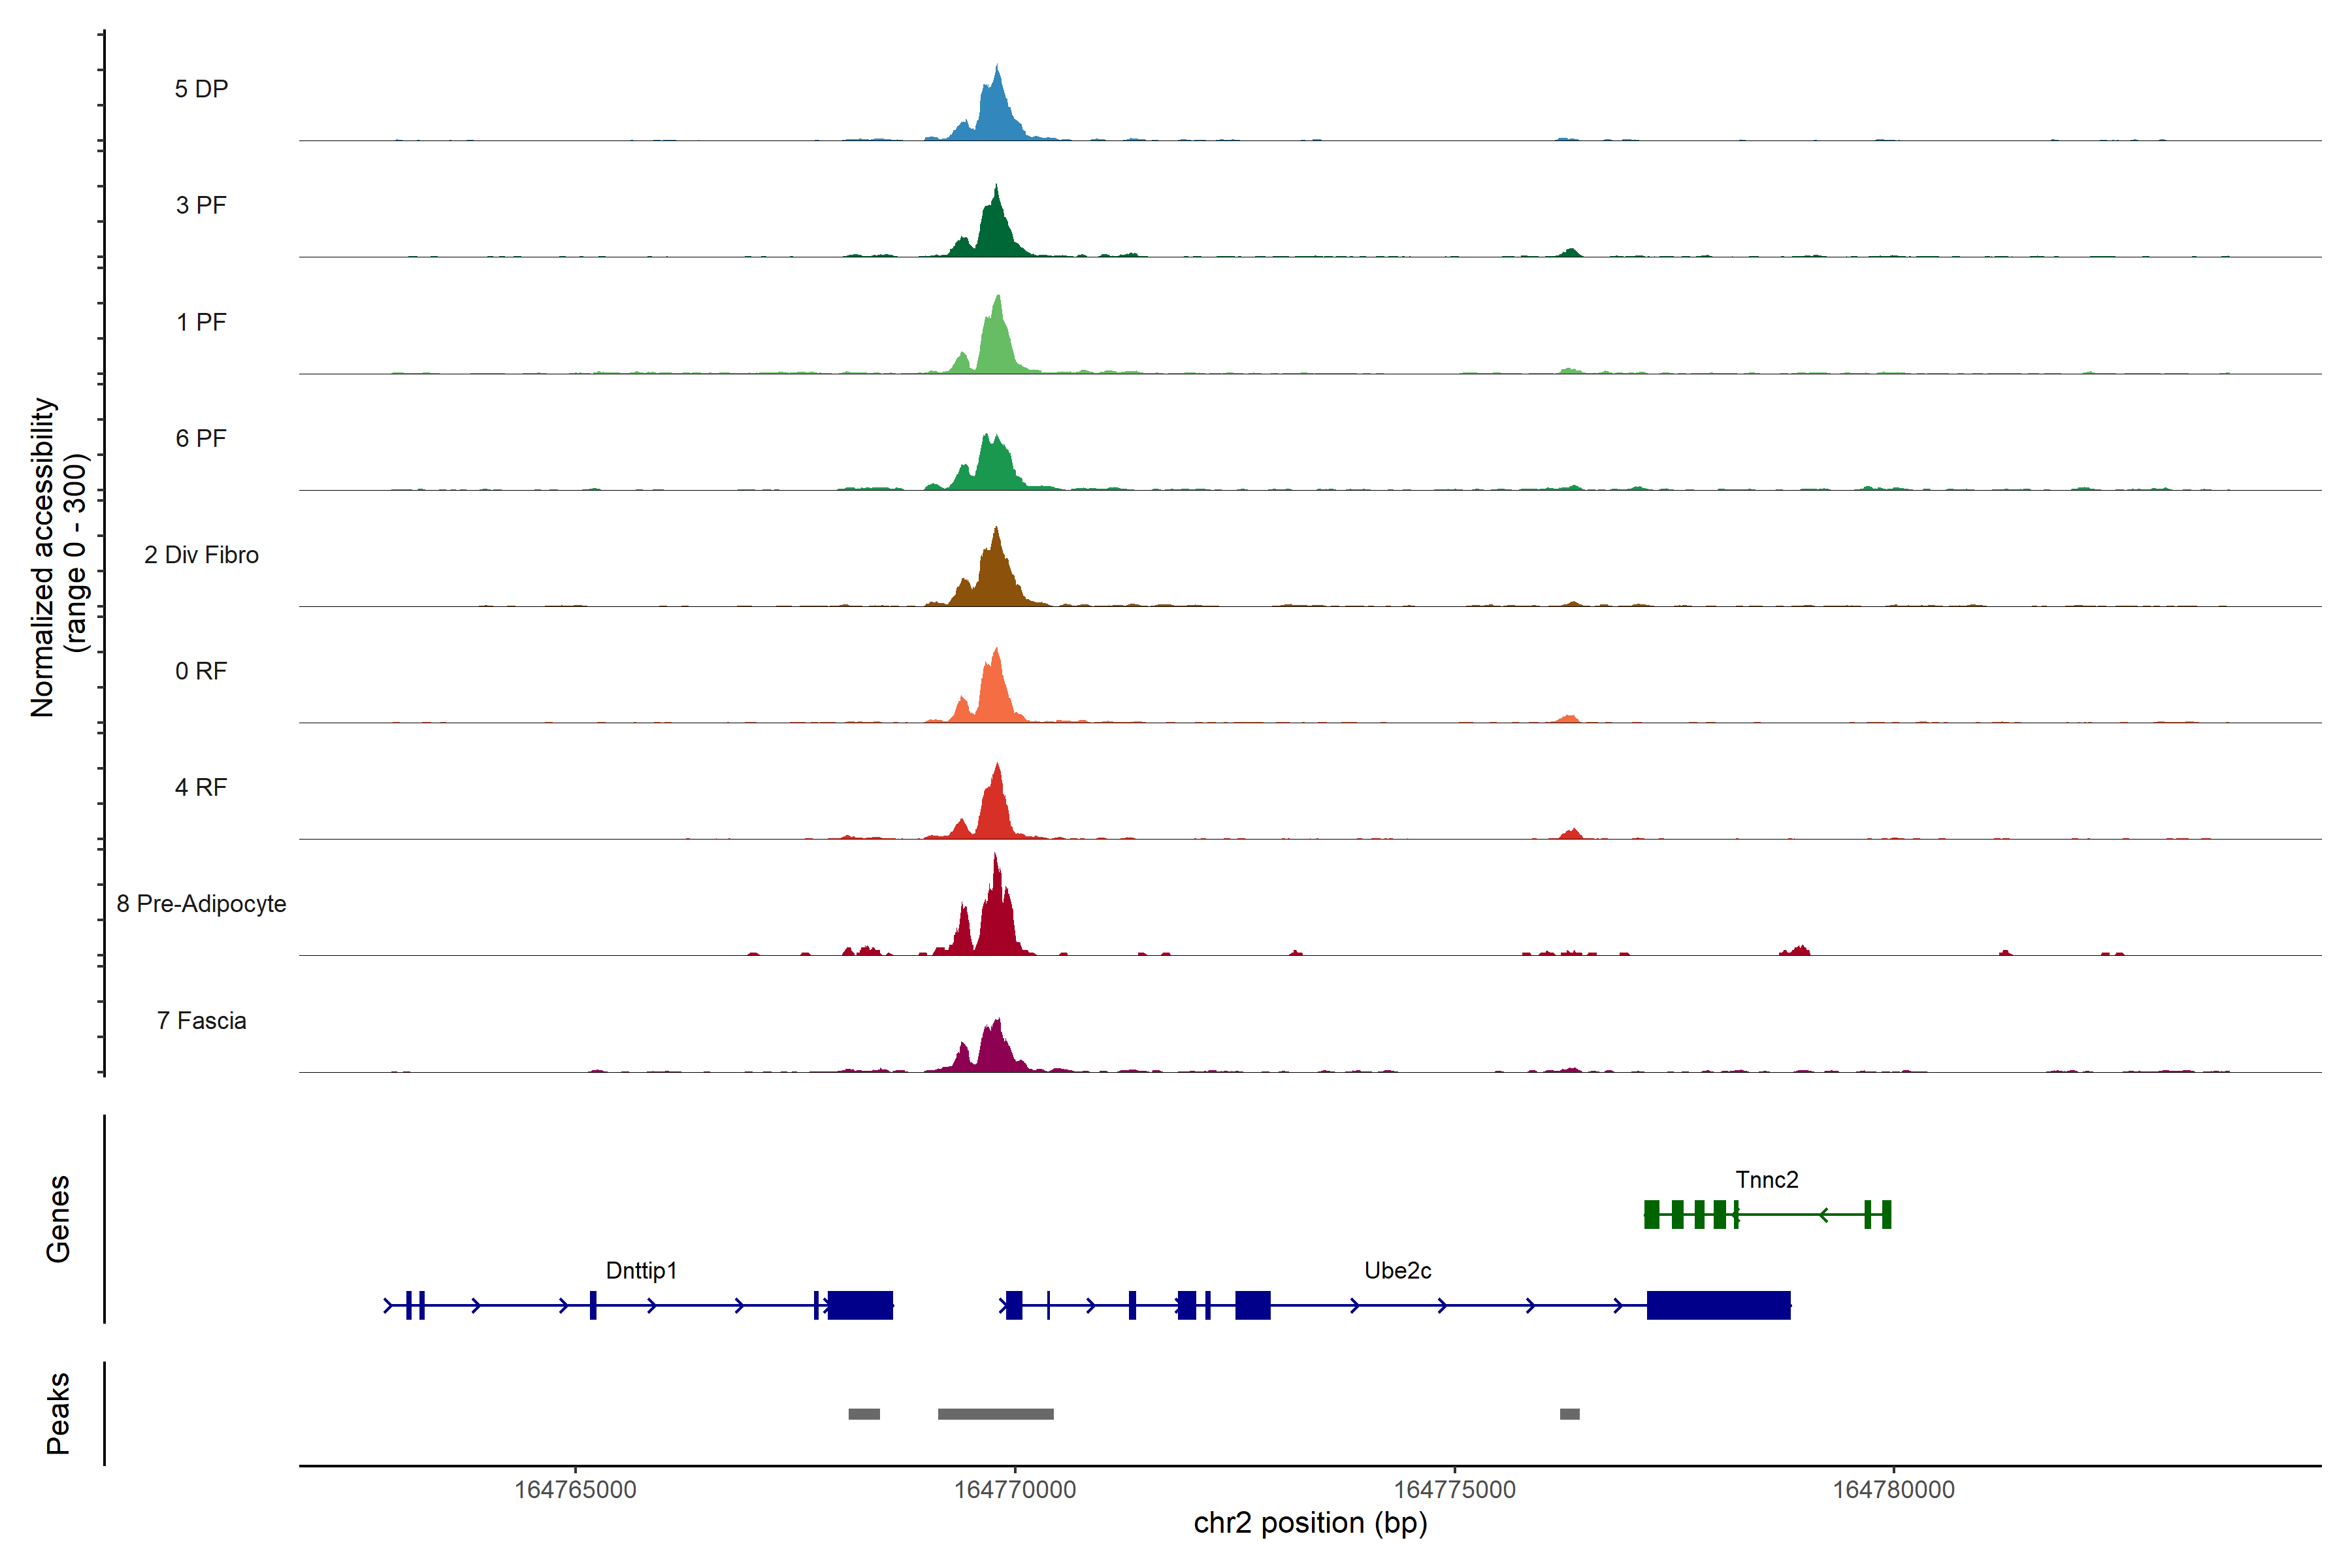2352x1568 pixels.
Task: Select the 6 PF track label
Action: point(201,438)
